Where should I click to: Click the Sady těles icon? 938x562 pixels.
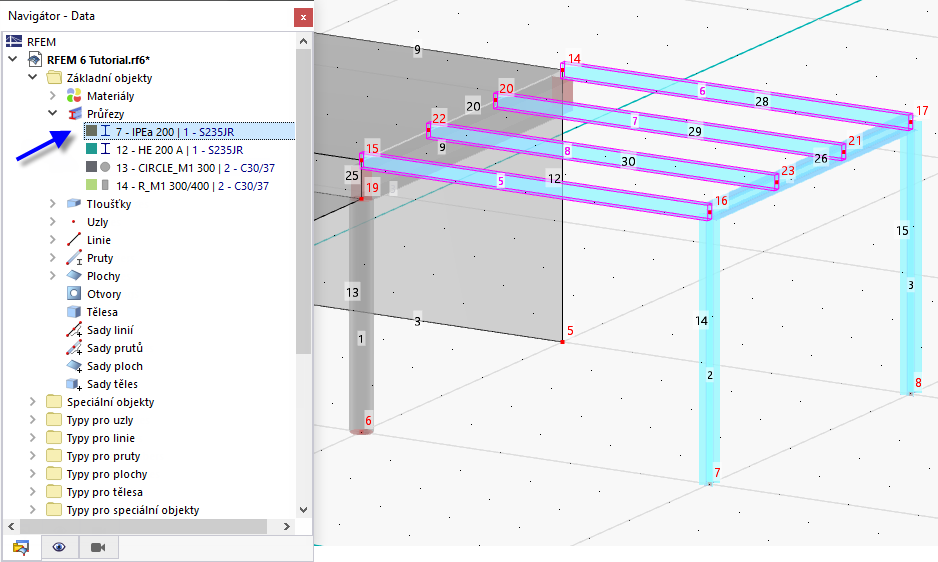(x=74, y=384)
